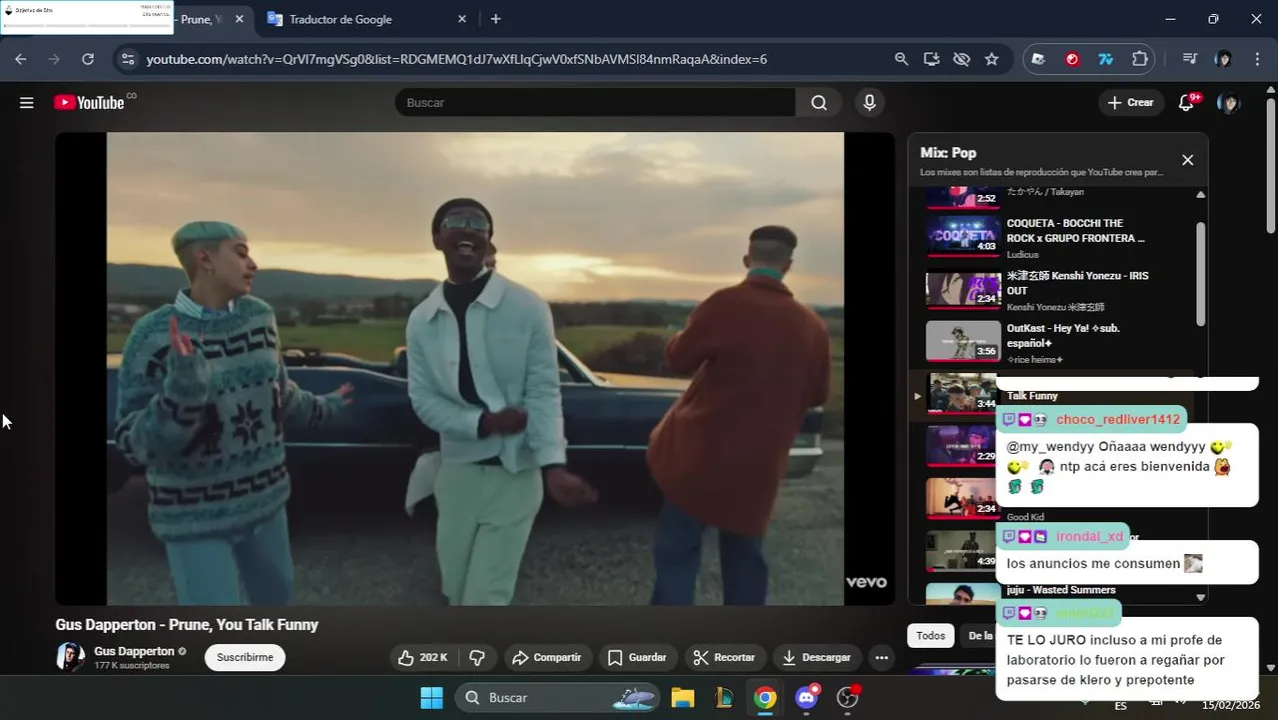Open League of Legends from the taskbar
1278x720 pixels.
[x=724, y=698]
